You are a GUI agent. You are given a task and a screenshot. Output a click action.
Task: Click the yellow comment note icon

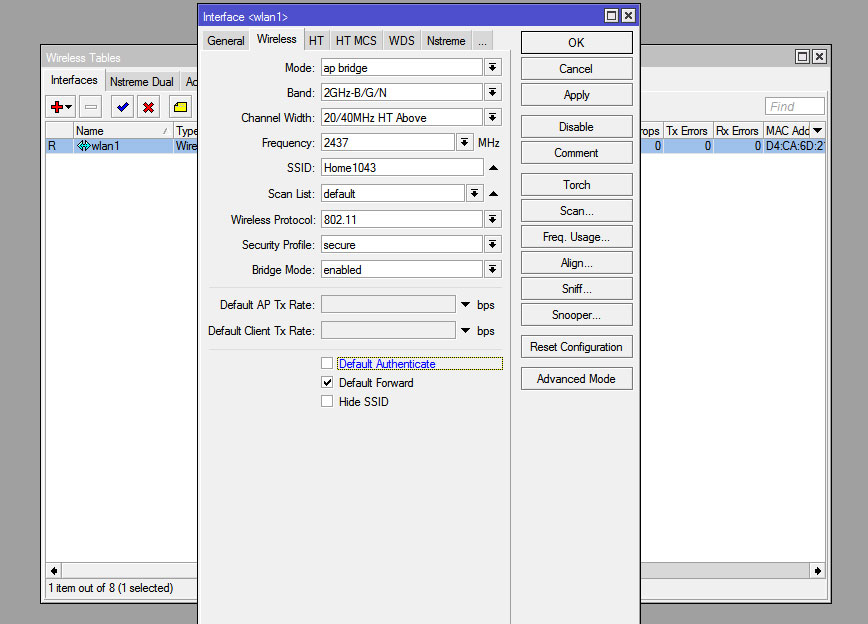pyautogui.click(x=180, y=107)
